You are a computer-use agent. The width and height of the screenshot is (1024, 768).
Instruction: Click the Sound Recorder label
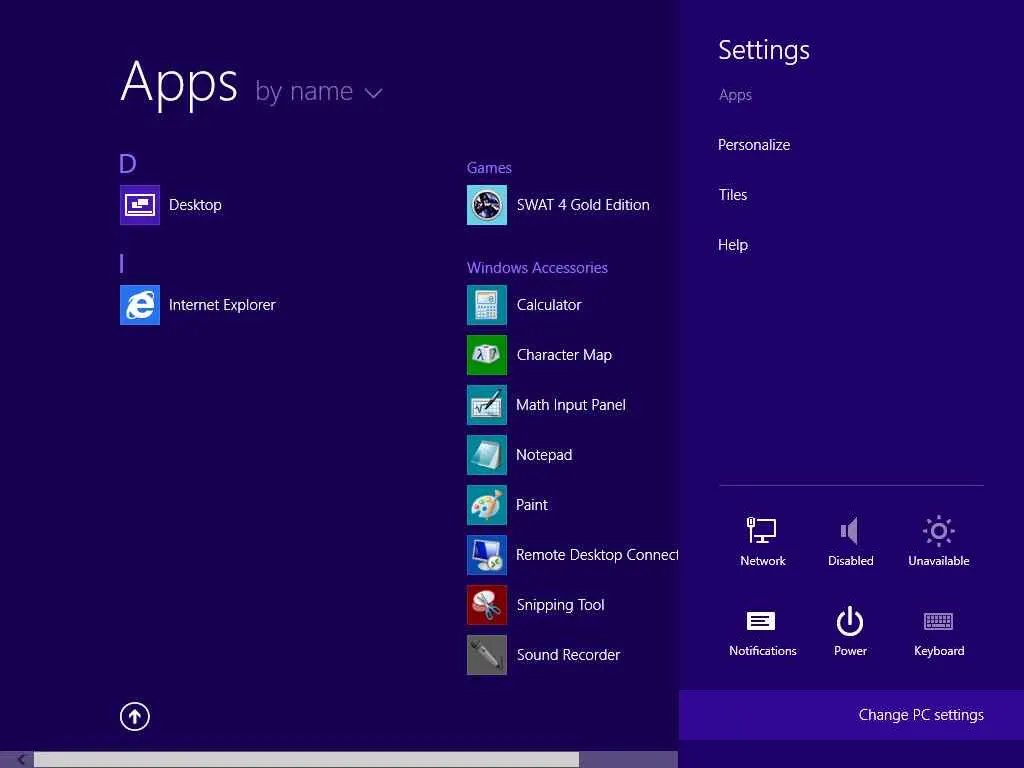click(x=568, y=655)
